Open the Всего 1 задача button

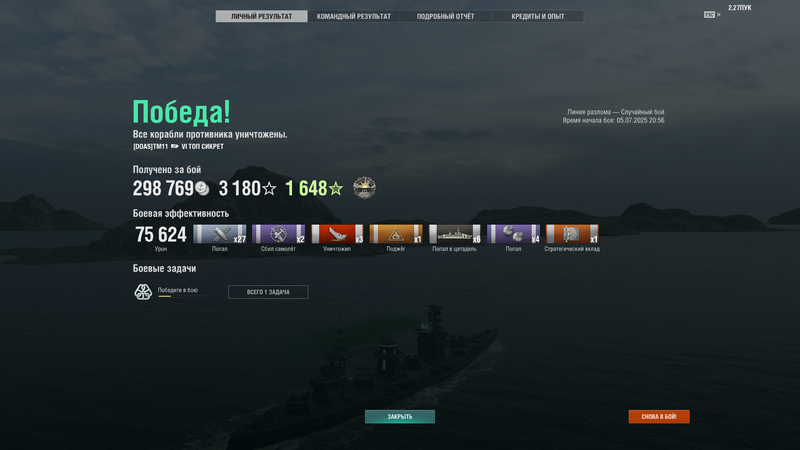coord(268,292)
